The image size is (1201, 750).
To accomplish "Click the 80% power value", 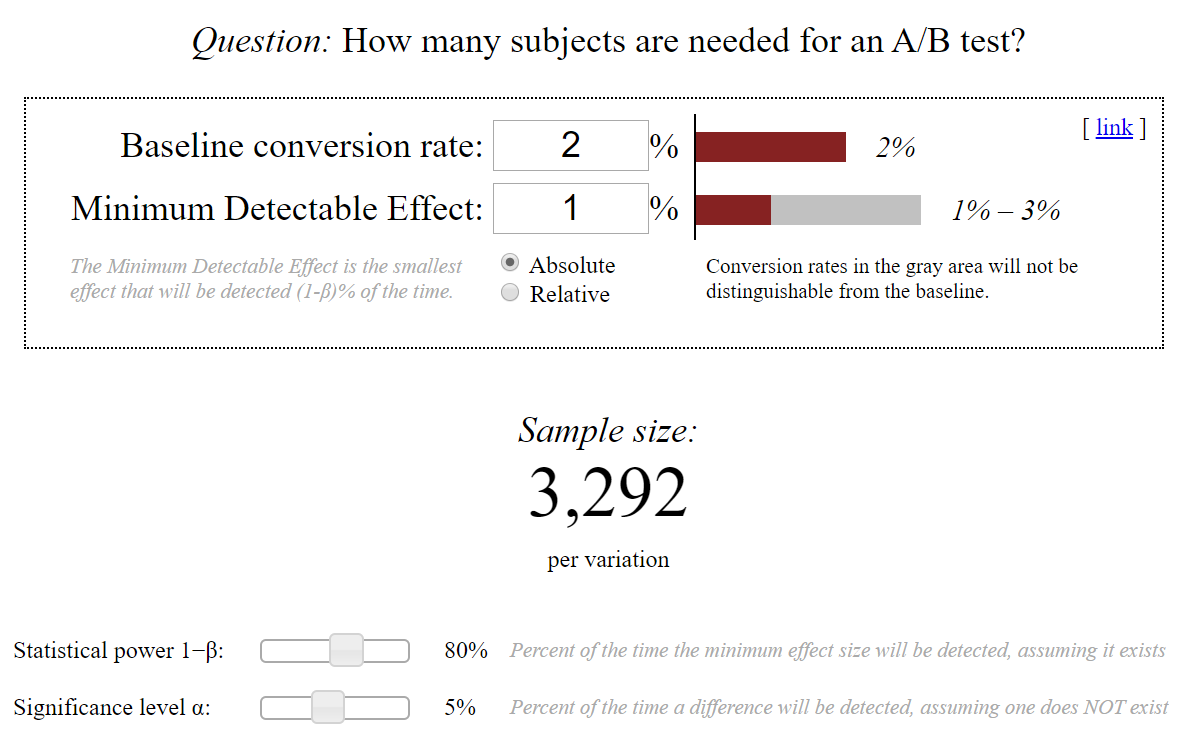I will [466, 650].
